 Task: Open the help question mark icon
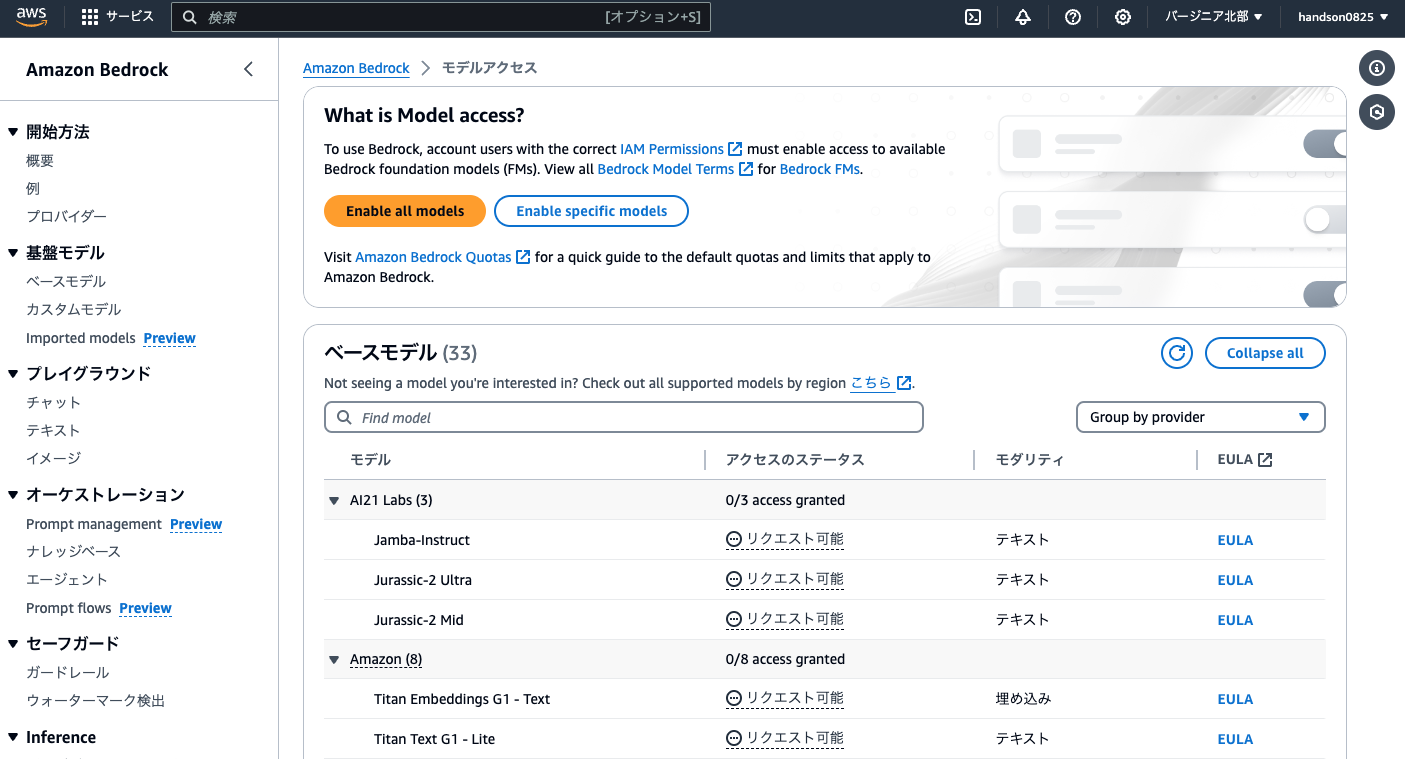point(1073,17)
